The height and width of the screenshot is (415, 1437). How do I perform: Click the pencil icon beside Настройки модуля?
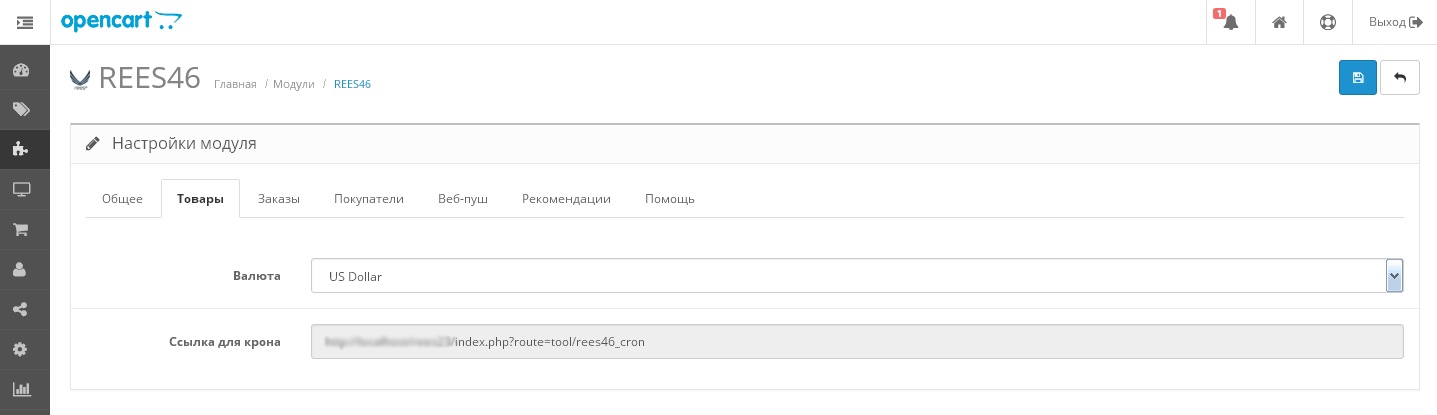coord(93,143)
